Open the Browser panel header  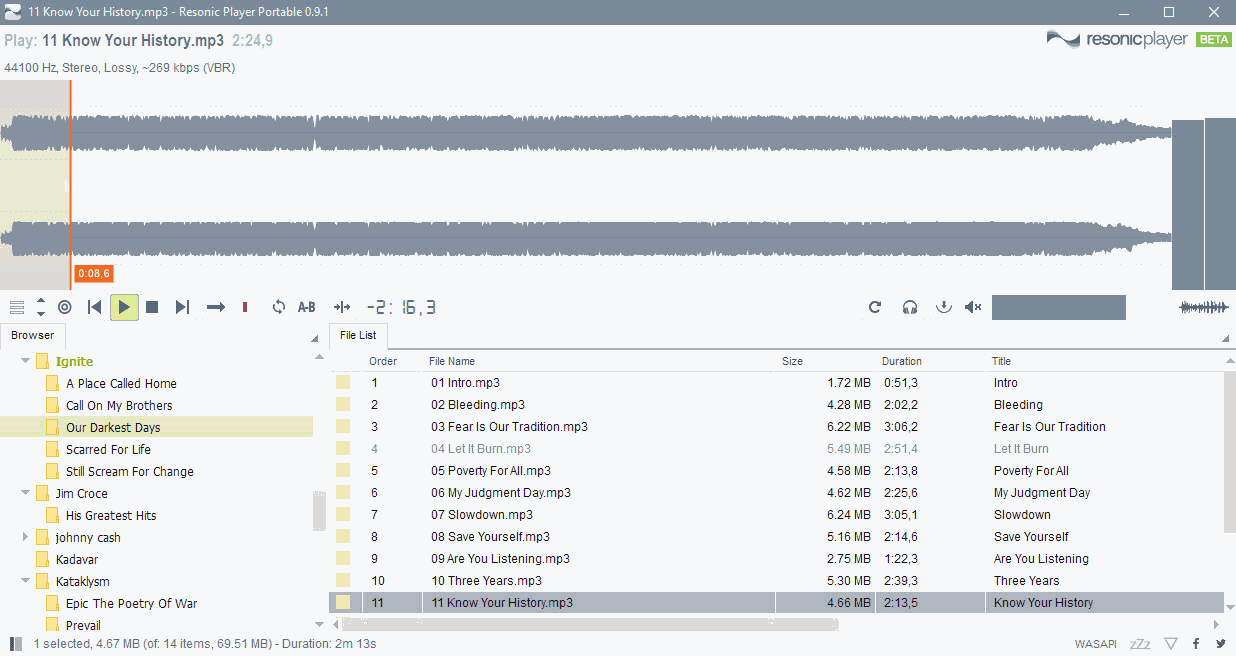pos(33,334)
